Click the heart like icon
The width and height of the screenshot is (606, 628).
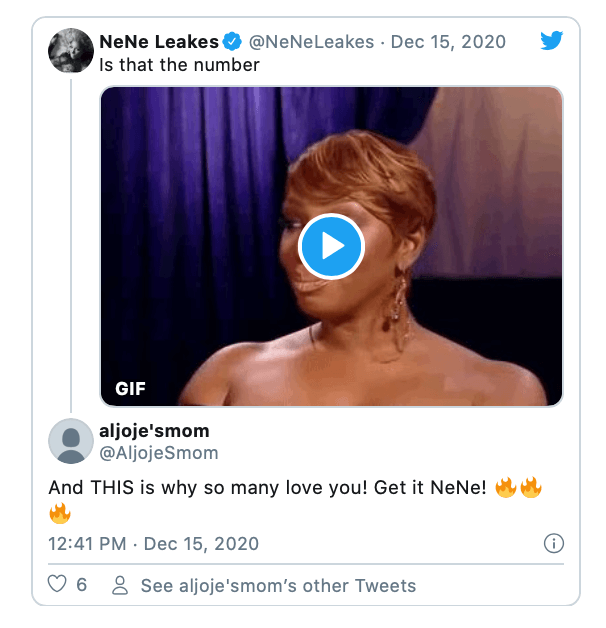pyautogui.click(x=57, y=584)
